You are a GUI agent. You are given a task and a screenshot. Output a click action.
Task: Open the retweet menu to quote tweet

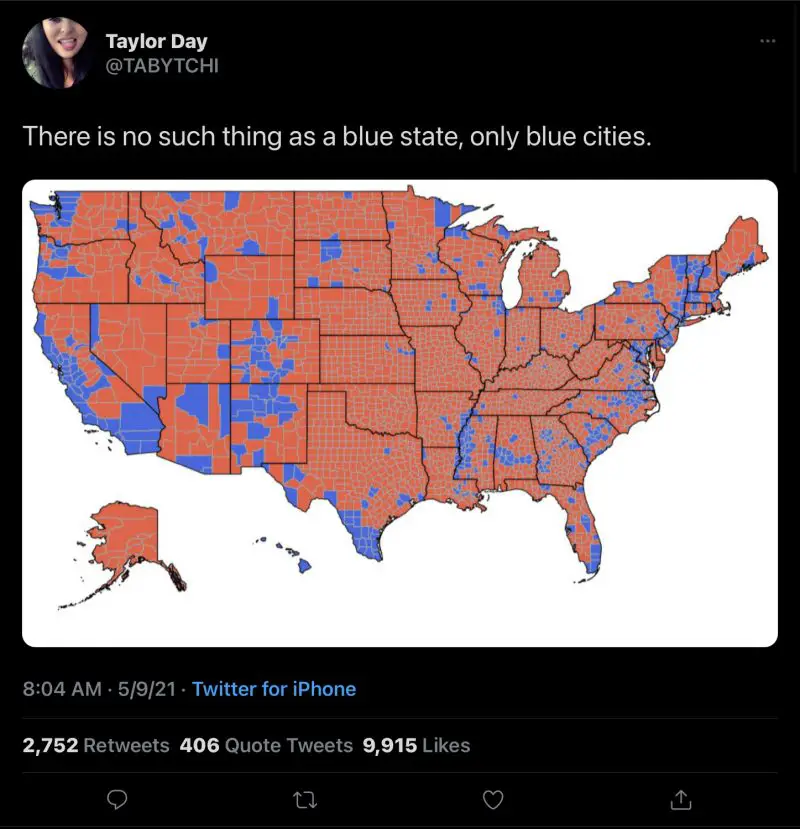[x=305, y=799]
